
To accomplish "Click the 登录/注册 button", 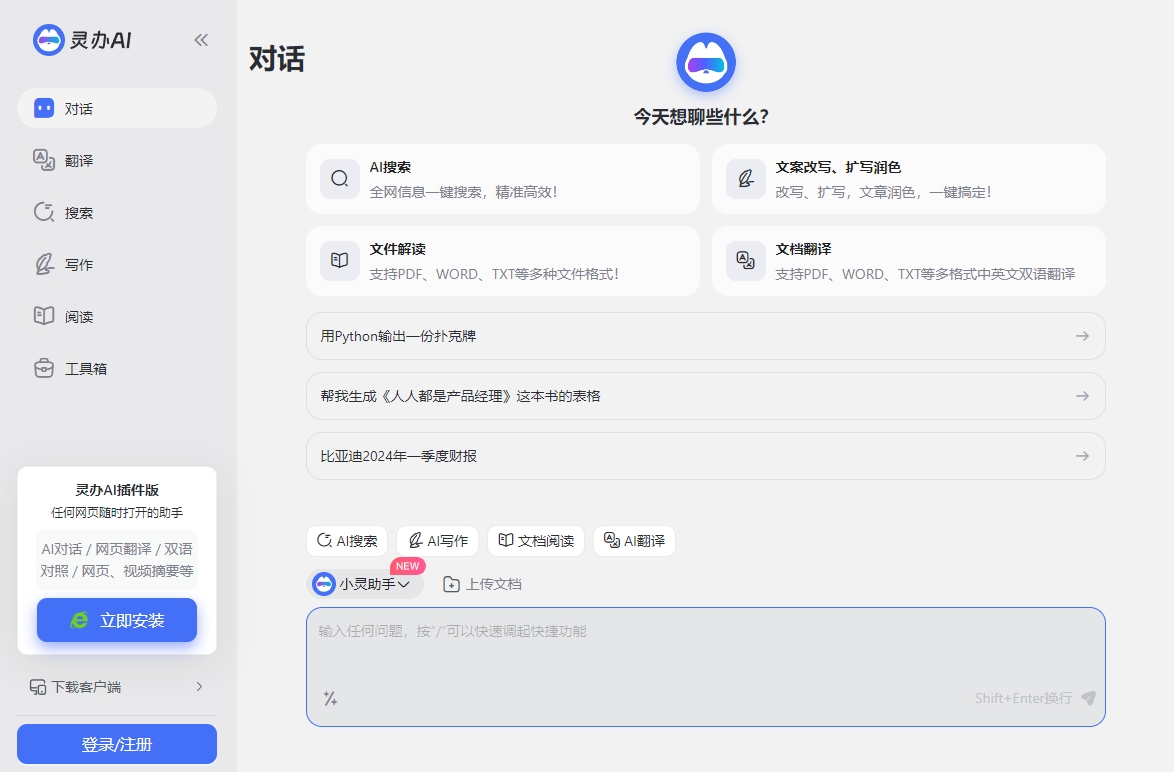I will point(116,744).
